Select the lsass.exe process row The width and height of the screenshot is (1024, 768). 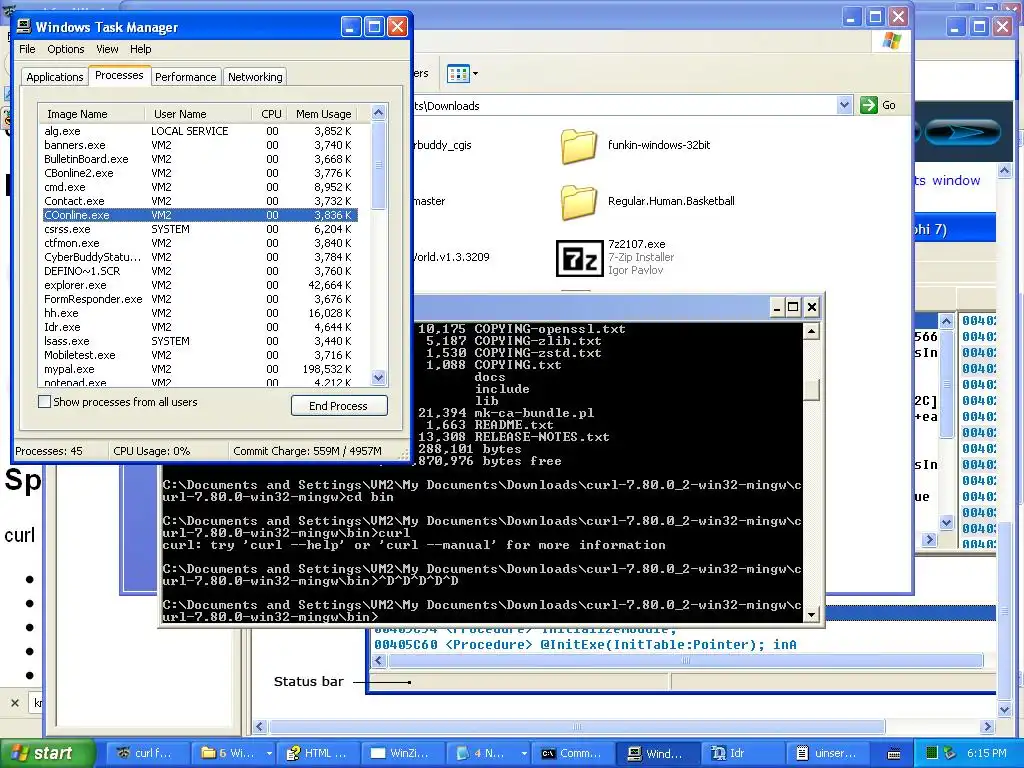click(x=200, y=341)
